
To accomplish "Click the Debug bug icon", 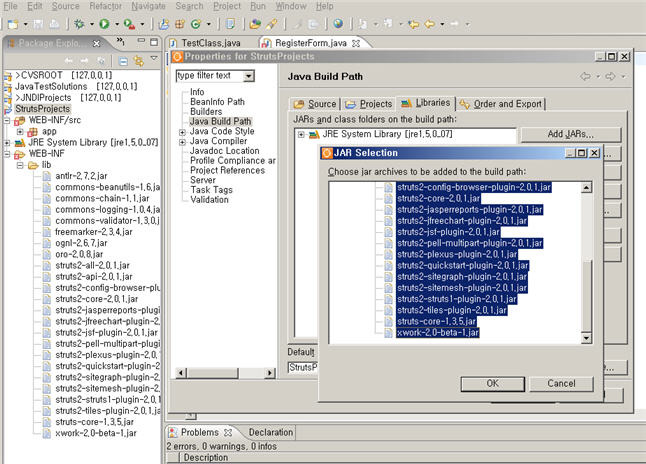I will pos(79,24).
